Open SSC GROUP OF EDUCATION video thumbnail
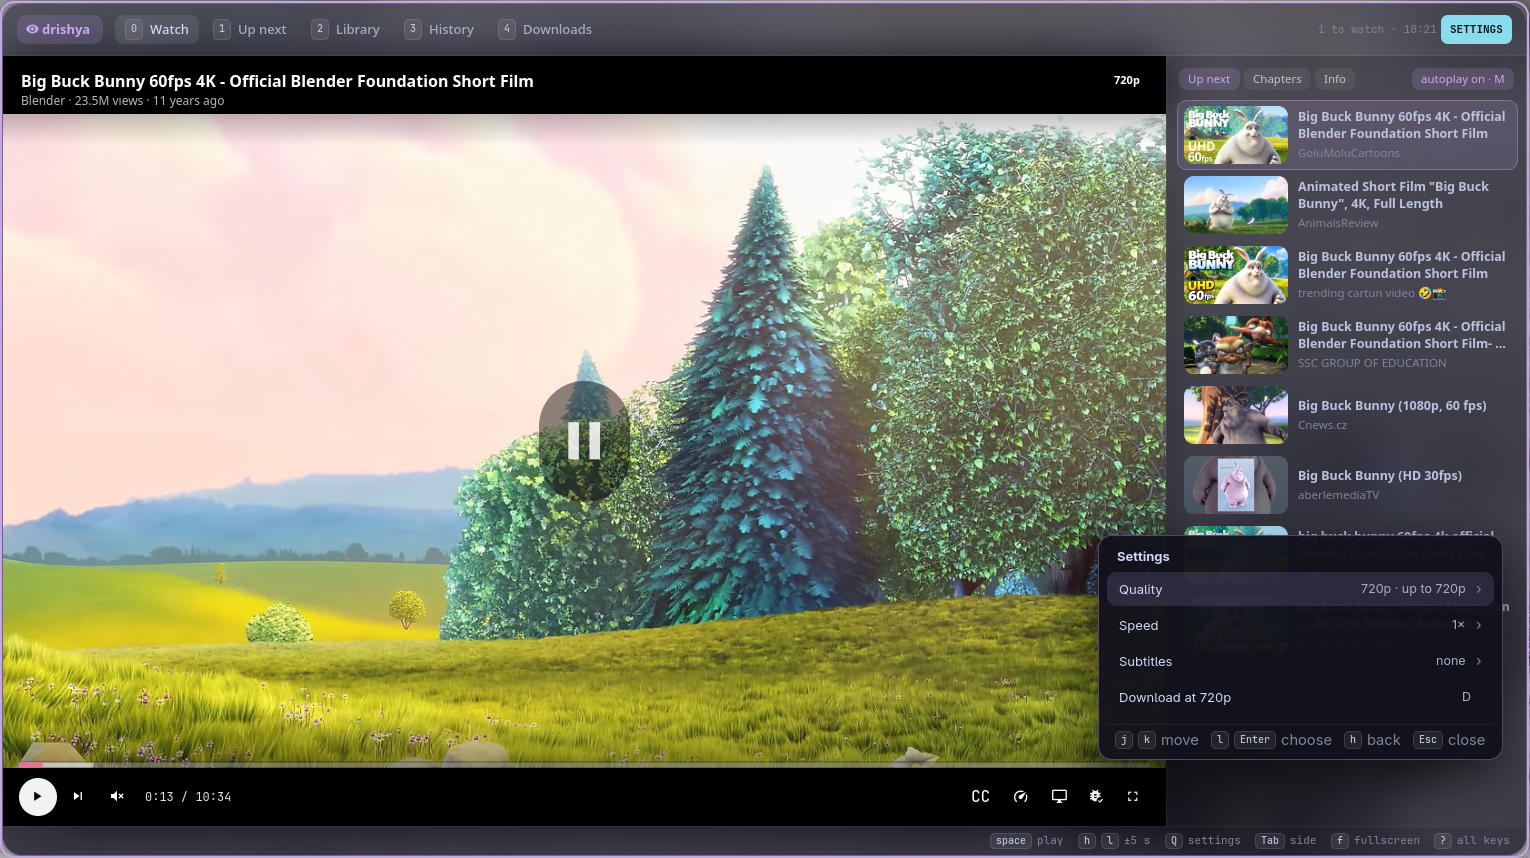 coord(1236,345)
